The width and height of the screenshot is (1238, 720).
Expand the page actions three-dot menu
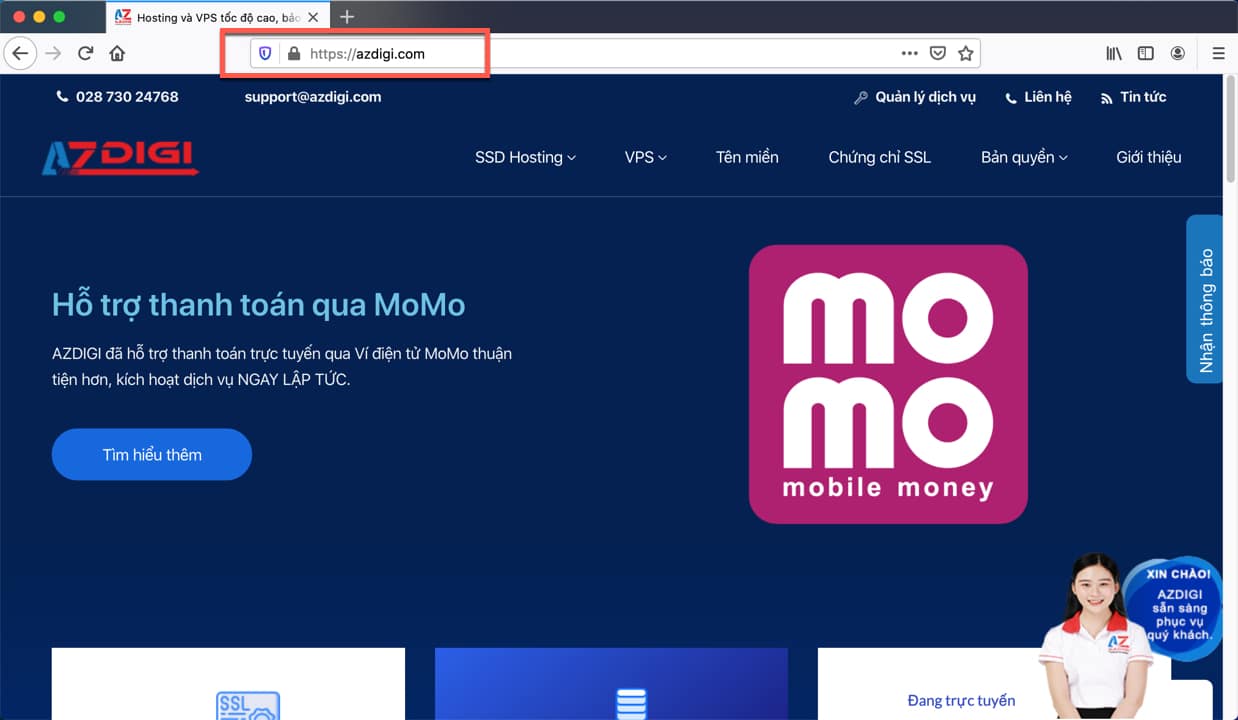[x=909, y=54]
